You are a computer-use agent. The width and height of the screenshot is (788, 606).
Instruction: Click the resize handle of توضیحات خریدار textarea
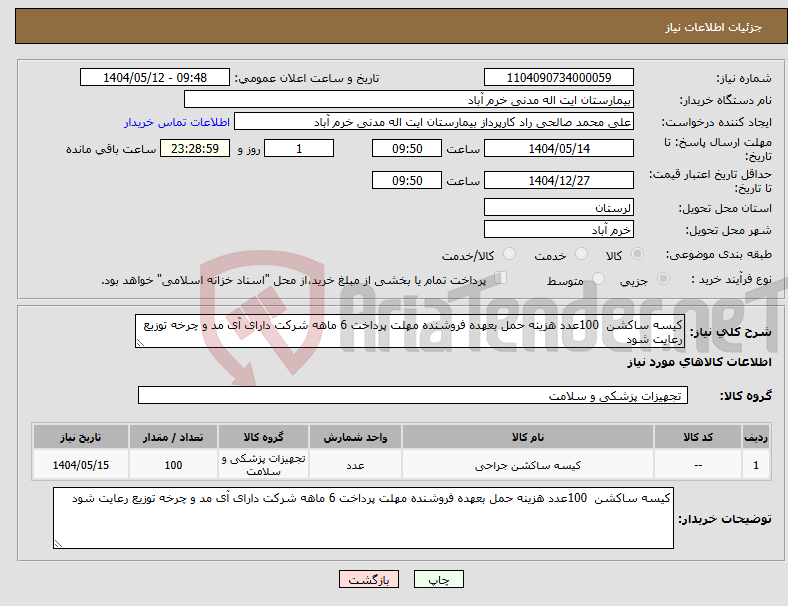[58, 543]
